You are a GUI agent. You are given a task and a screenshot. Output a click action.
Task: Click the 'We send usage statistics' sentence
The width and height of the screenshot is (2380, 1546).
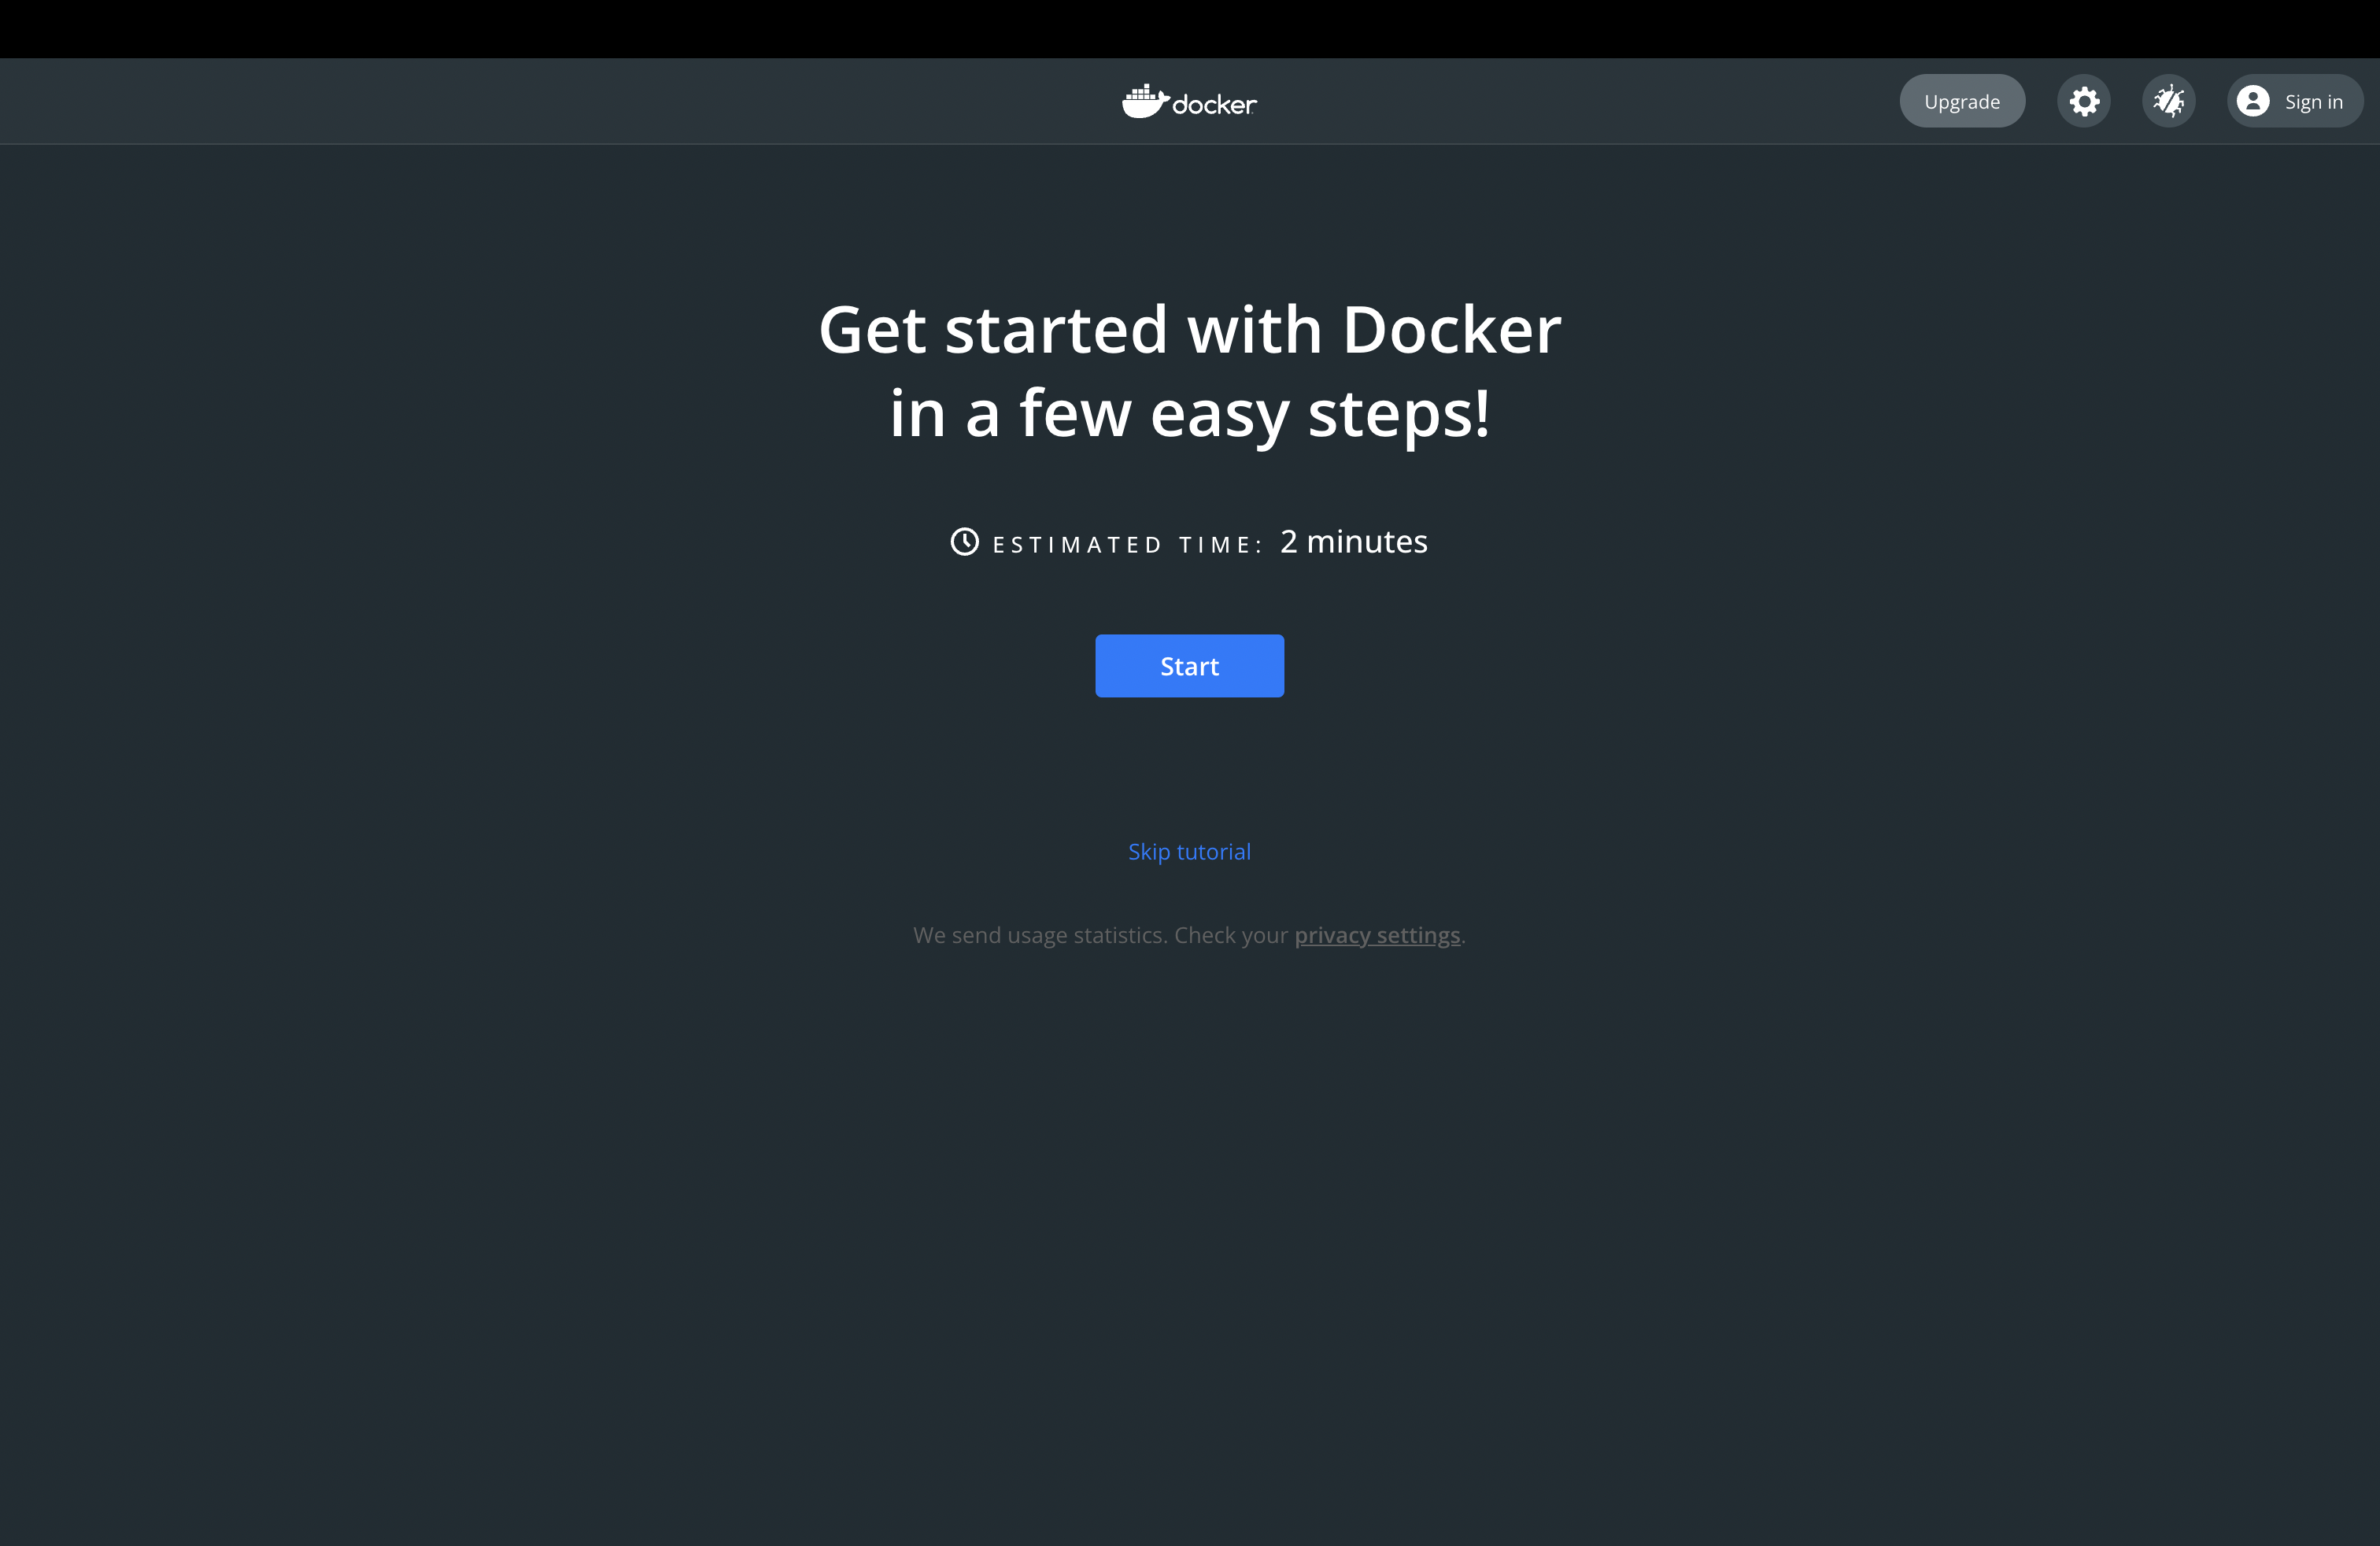(x=1040, y=935)
